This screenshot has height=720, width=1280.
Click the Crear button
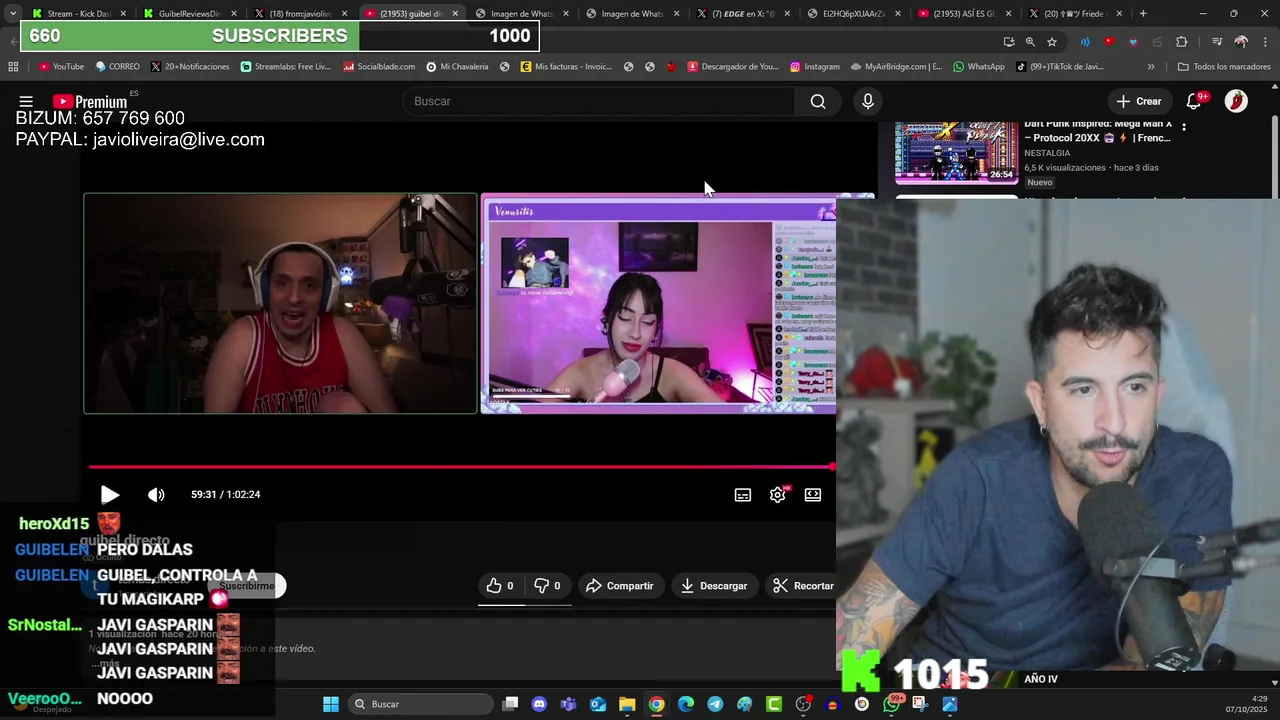[1139, 101]
